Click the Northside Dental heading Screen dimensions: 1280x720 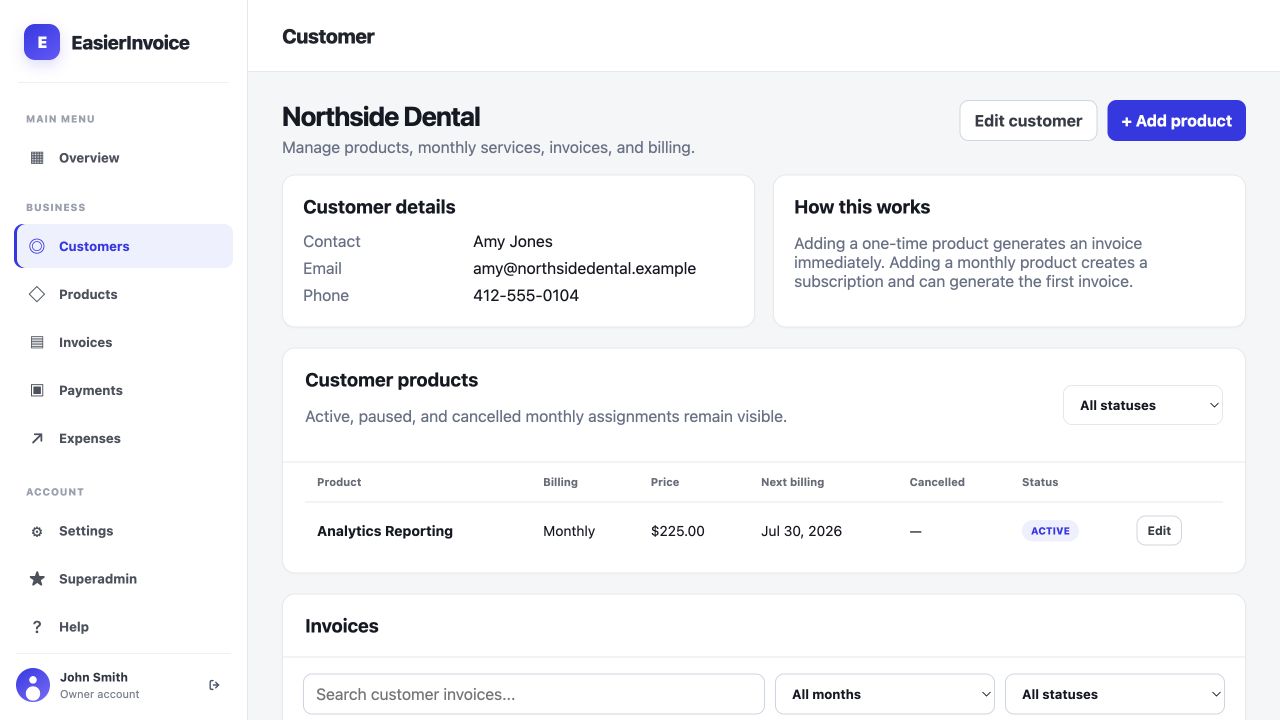(381, 117)
